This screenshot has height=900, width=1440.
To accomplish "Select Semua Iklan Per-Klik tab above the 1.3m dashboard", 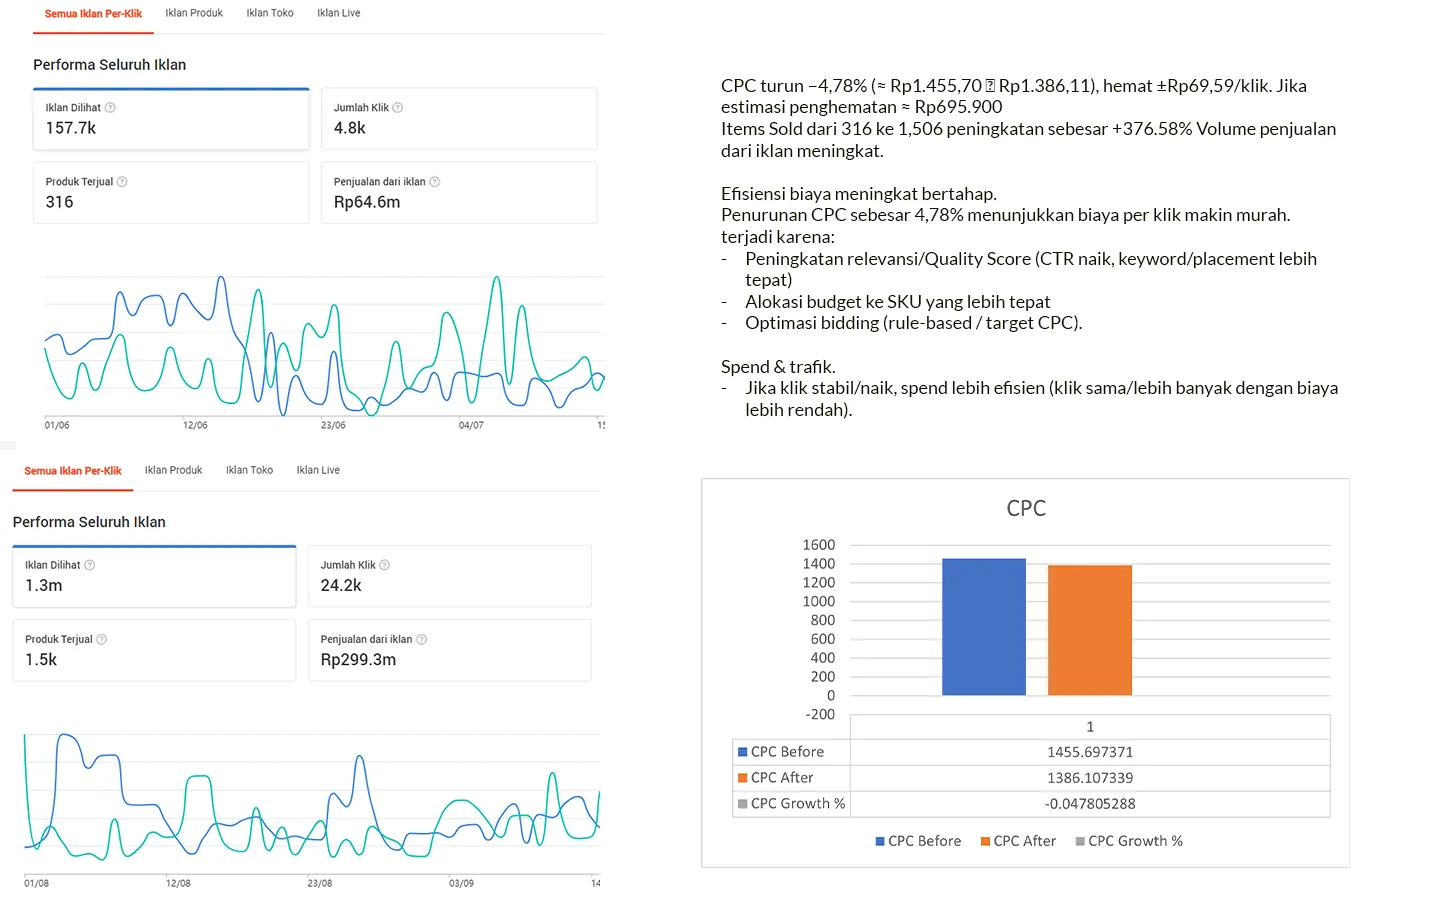I will click(x=73, y=470).
